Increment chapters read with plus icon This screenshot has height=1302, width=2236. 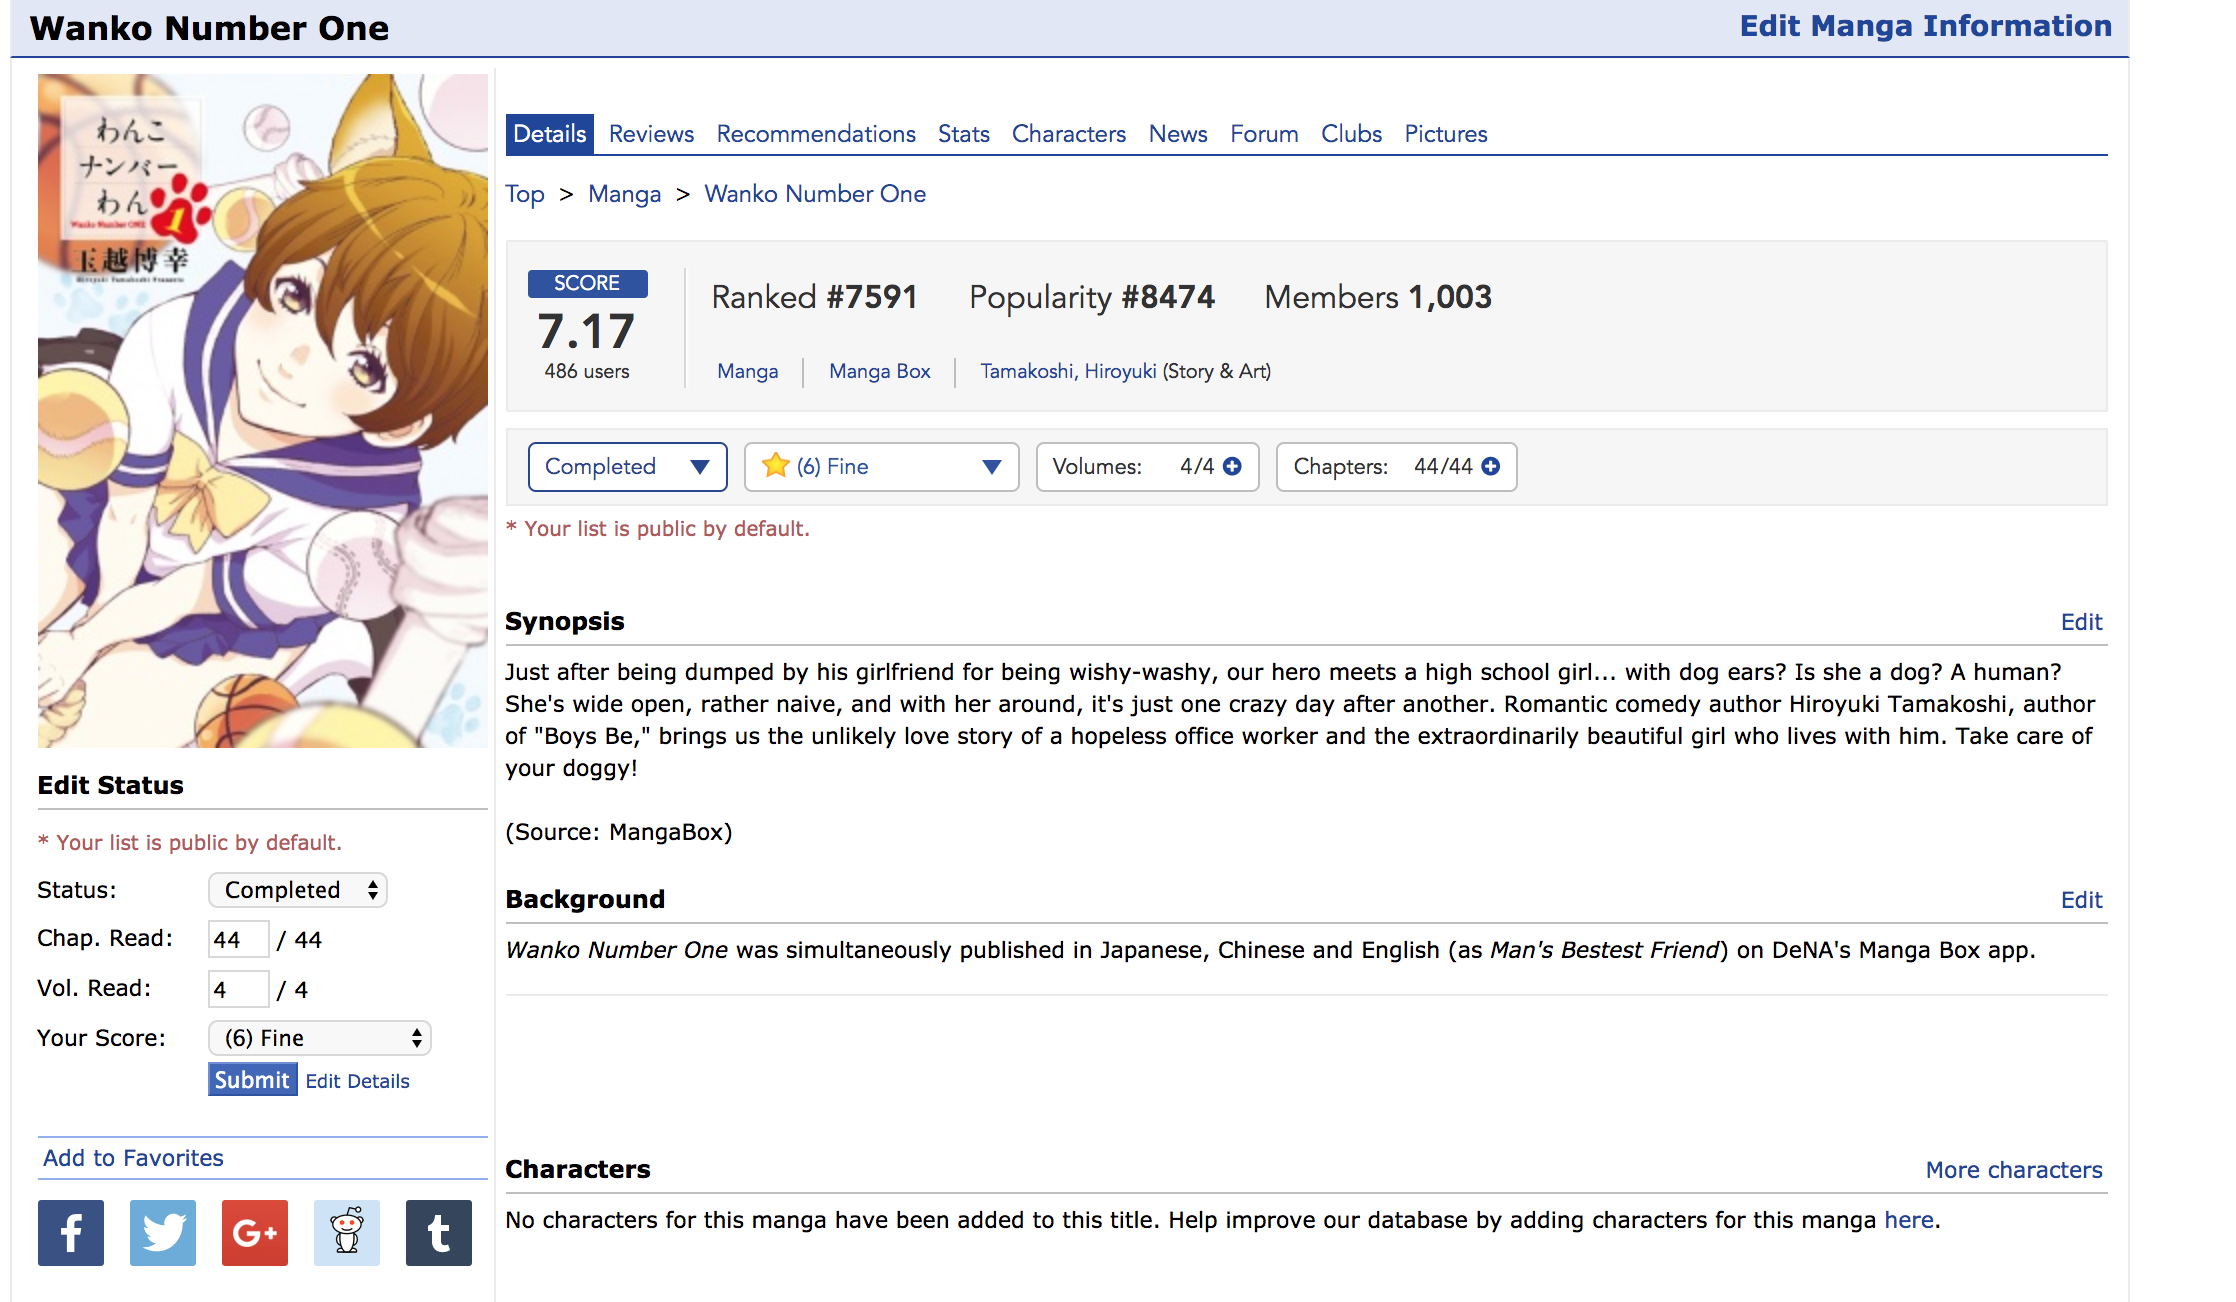click(1490, 467)
